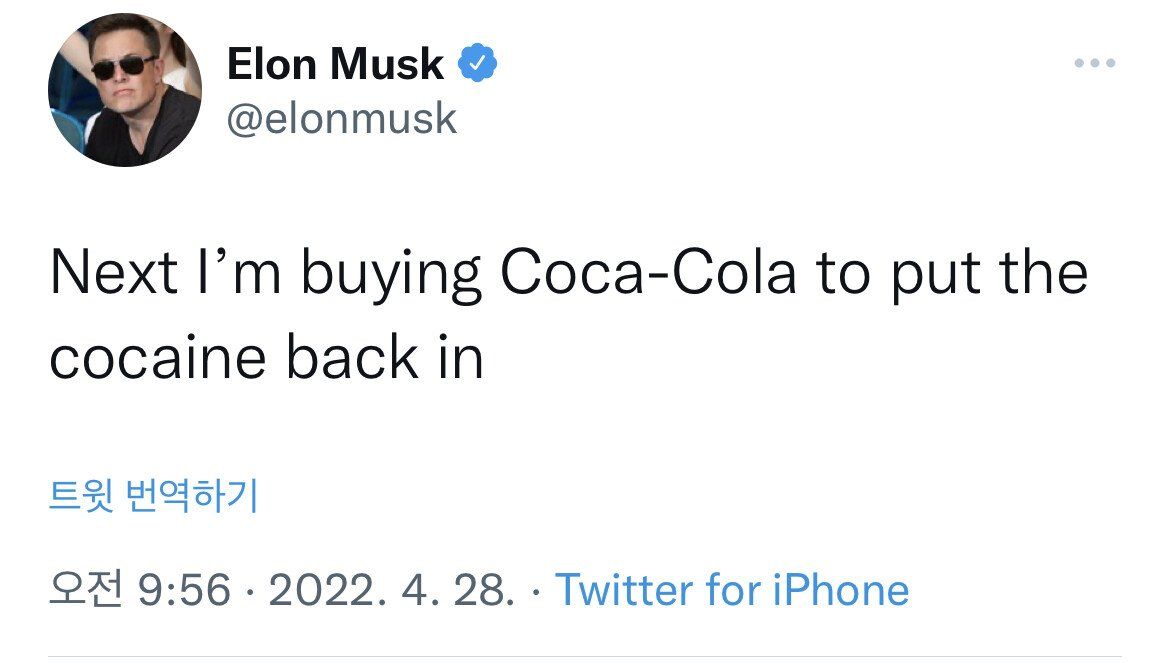The height and width of the screenshot is (662, 1170).
Task: Translate the tweet via 트윗 번역하기
Action: (x=153, y=495)
